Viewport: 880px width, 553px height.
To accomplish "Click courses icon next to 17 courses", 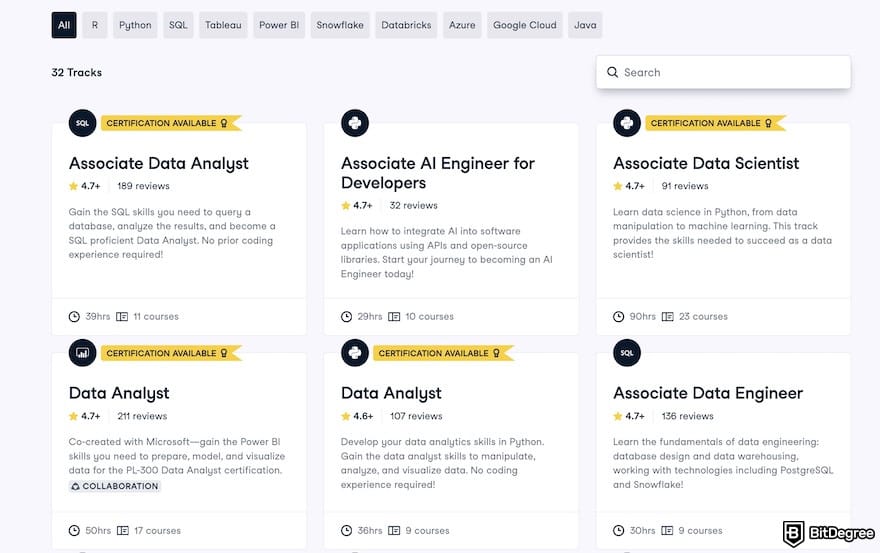I will [x=122, y=531].
